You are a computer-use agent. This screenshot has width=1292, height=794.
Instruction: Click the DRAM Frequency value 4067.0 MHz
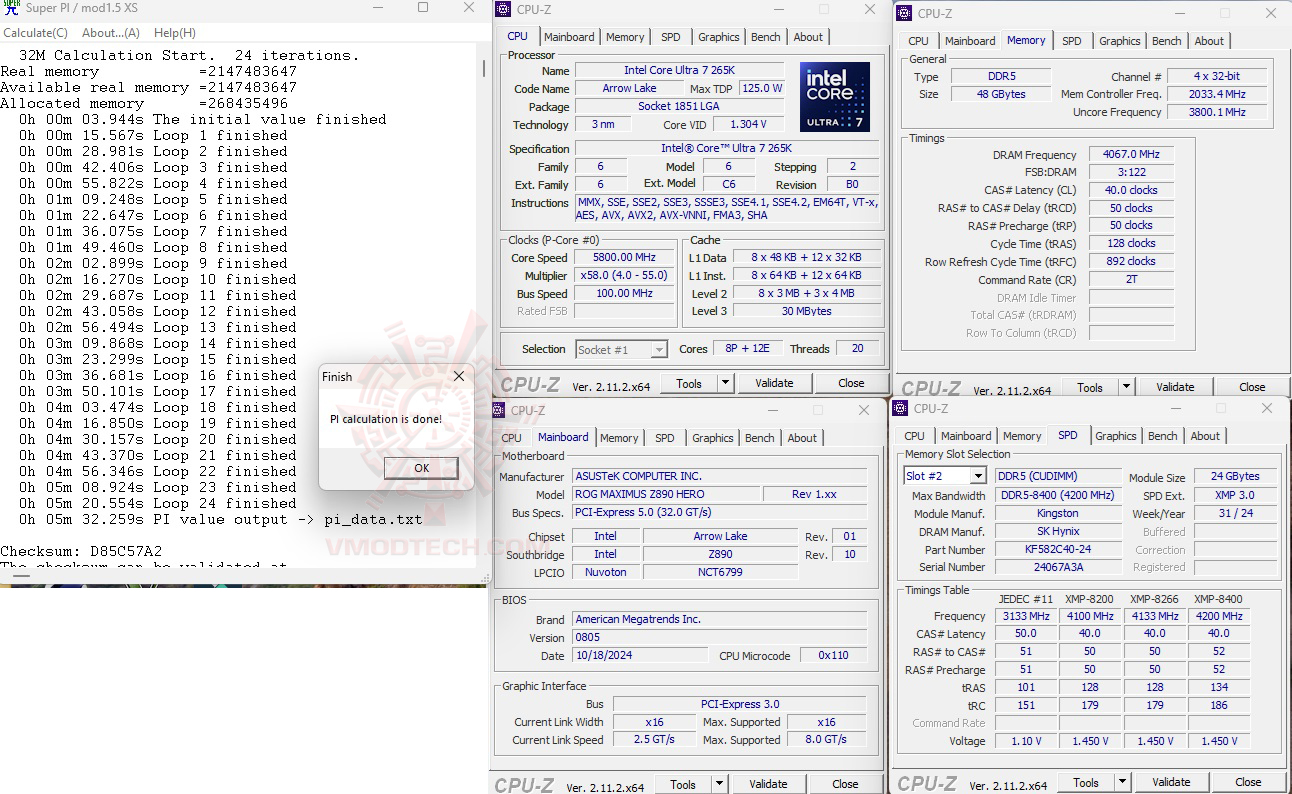(1131, 155)
